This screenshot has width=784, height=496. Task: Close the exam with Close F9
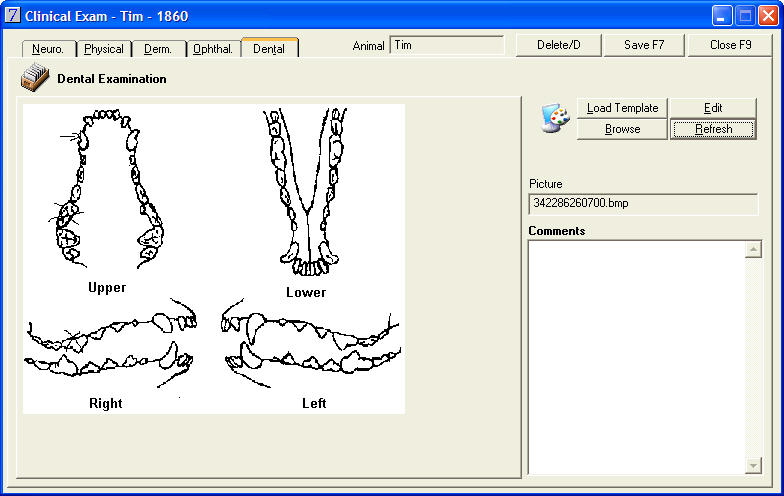730,45
